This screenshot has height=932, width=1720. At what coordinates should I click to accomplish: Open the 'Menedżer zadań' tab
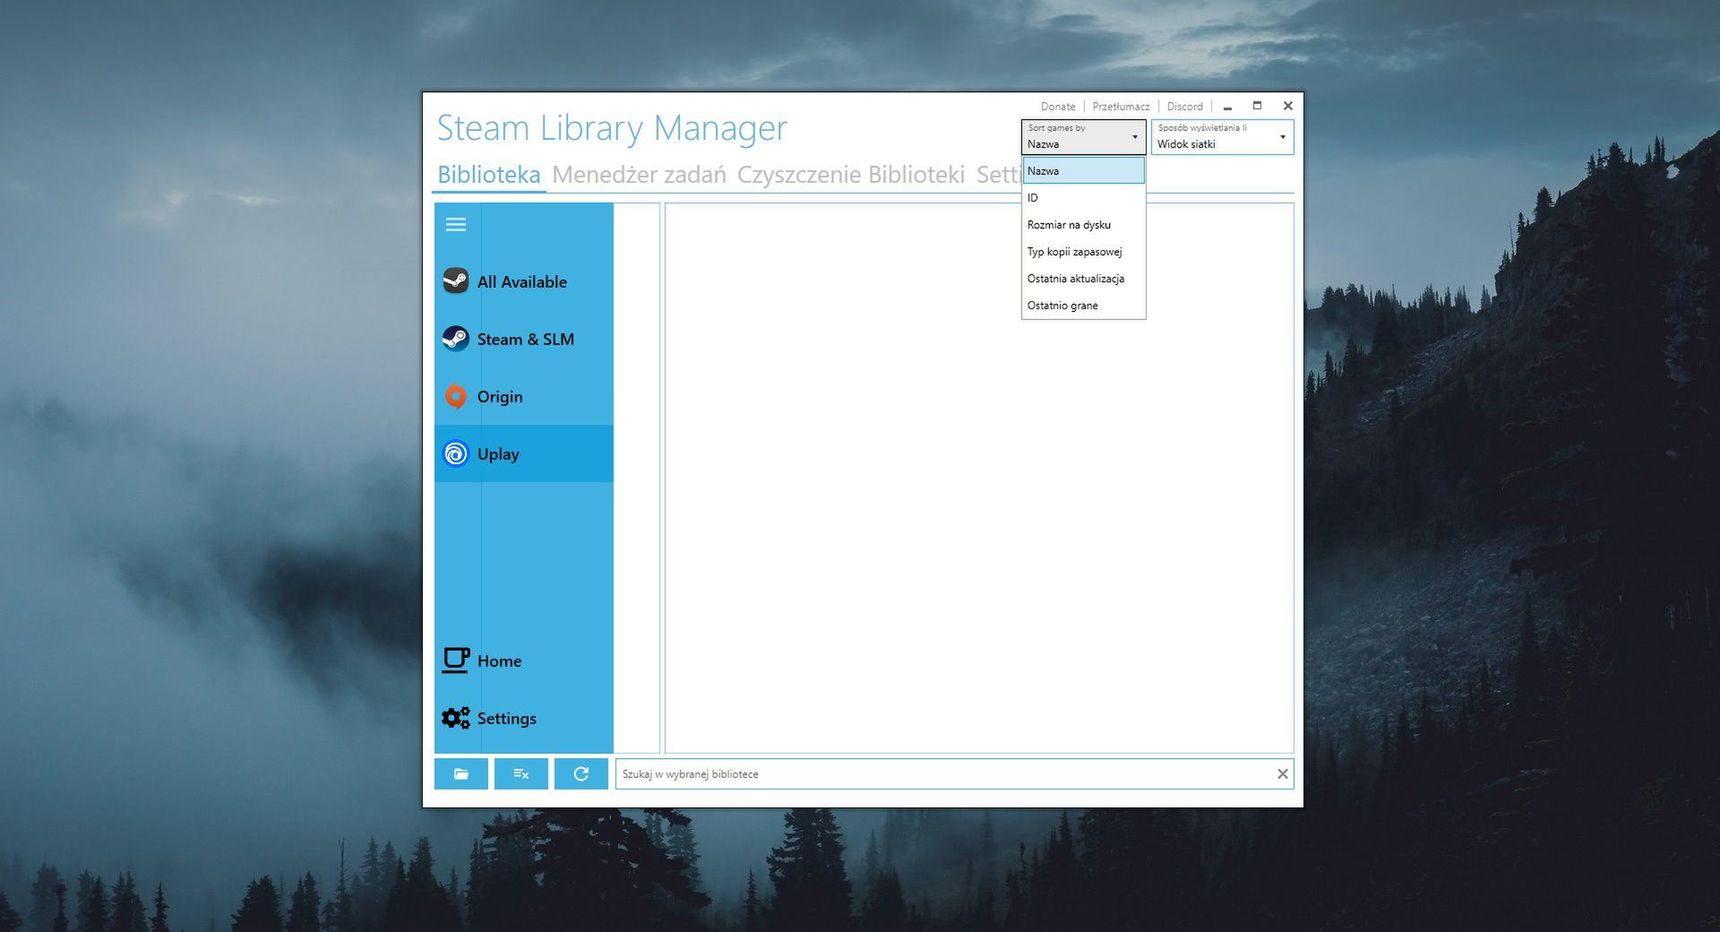pyautogui.click(x=639, y=175)
